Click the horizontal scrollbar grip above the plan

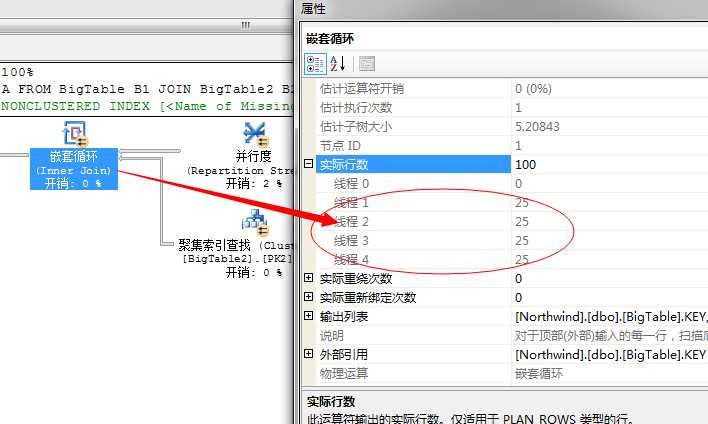pyautogui.click(x=245, y=25)
